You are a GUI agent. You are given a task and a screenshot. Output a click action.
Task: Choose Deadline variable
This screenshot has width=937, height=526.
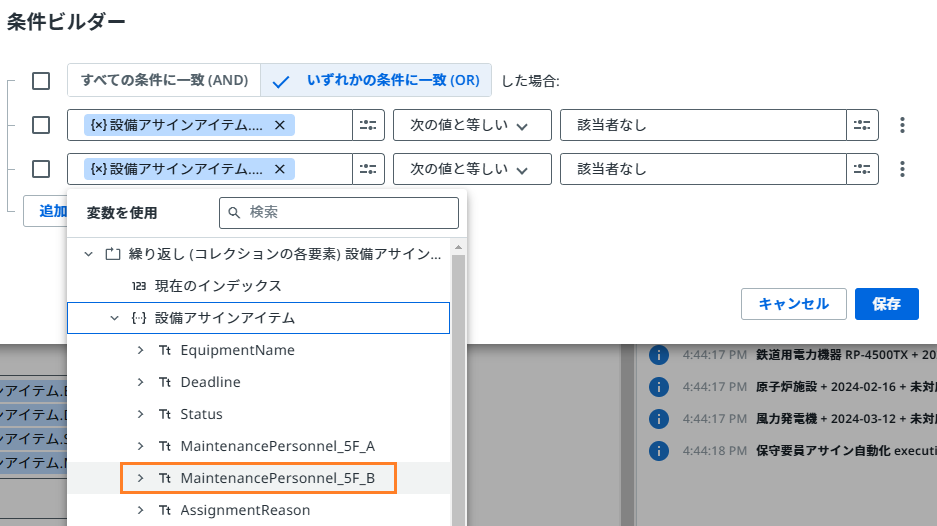[x=210, y=382]
